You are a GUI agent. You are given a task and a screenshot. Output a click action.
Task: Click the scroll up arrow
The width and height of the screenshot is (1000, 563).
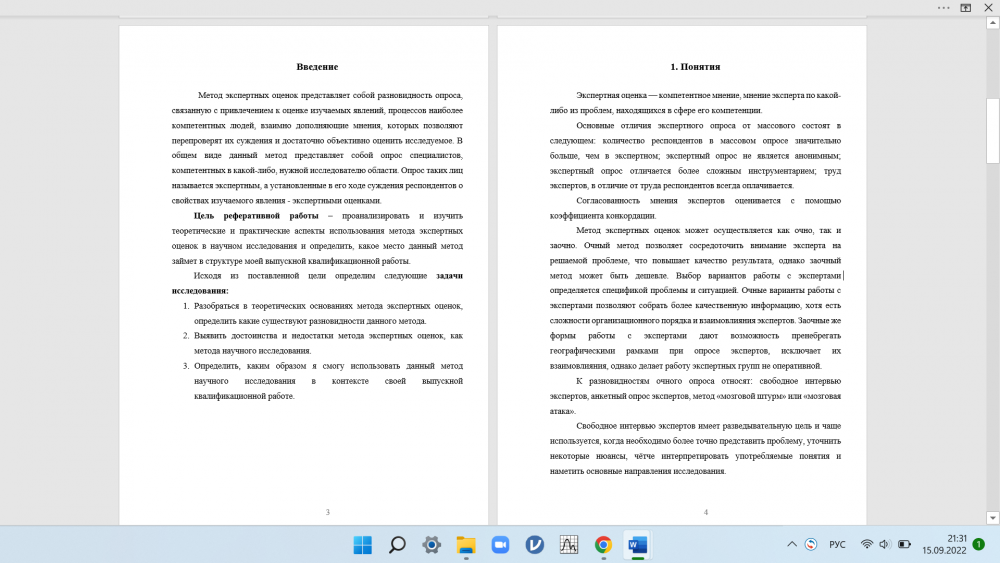992,24
